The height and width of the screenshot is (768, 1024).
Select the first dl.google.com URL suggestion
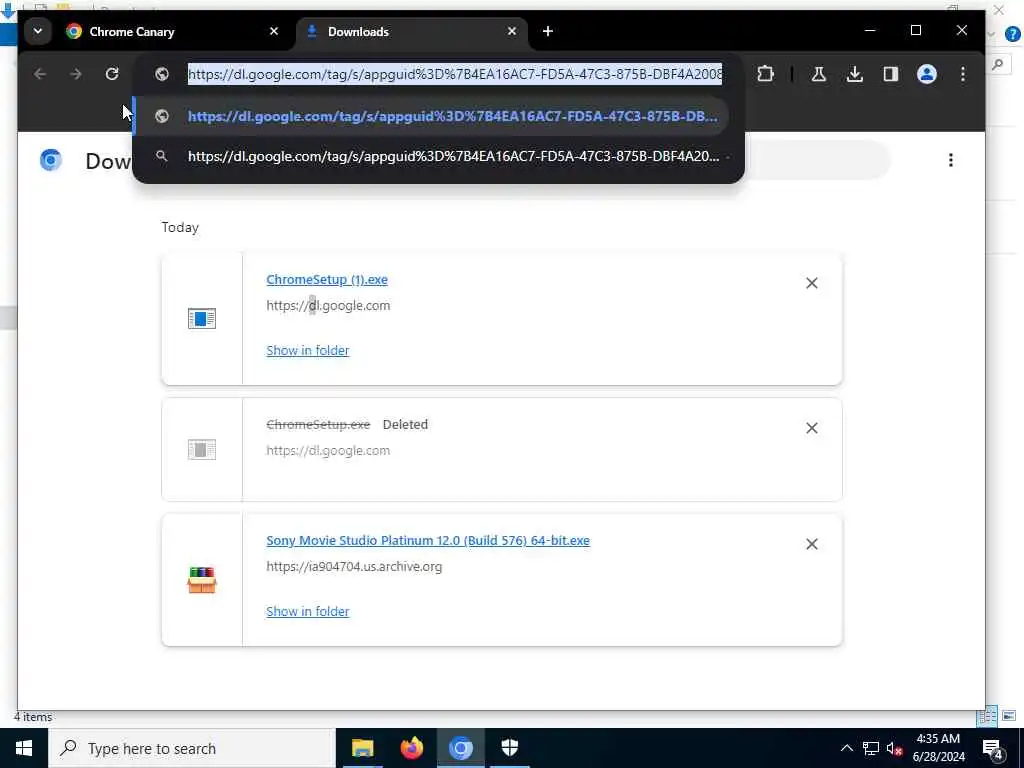tap(432, 116)
